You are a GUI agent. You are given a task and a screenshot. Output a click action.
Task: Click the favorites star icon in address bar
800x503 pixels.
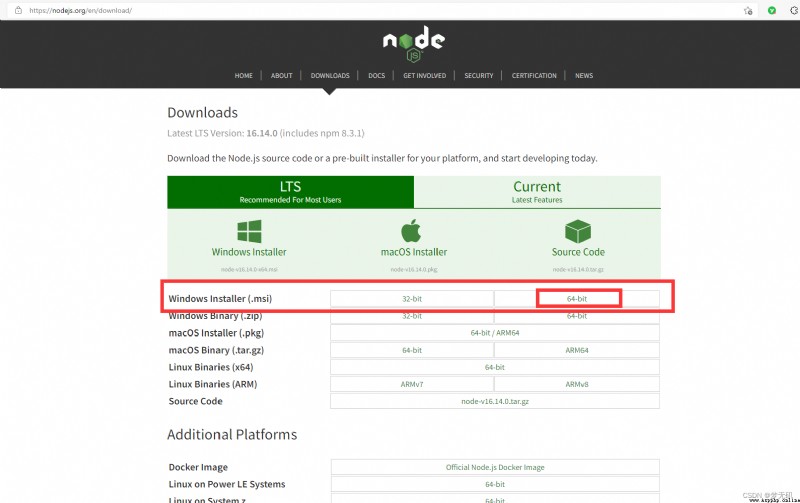[x=748, y=10]
